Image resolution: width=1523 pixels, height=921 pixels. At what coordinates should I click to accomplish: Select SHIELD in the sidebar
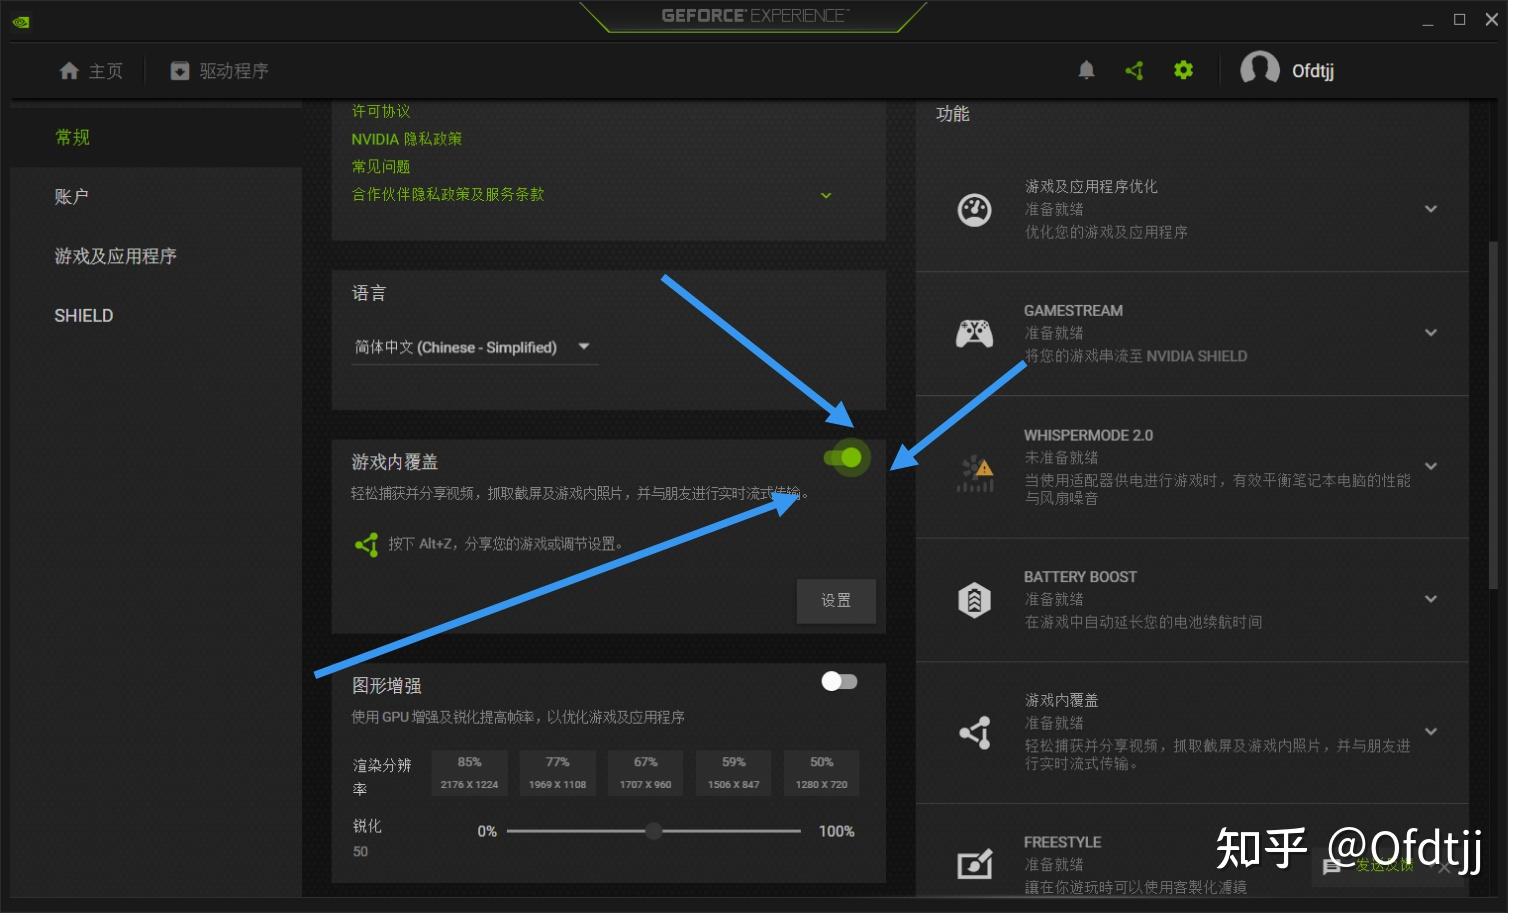[156, 316]
